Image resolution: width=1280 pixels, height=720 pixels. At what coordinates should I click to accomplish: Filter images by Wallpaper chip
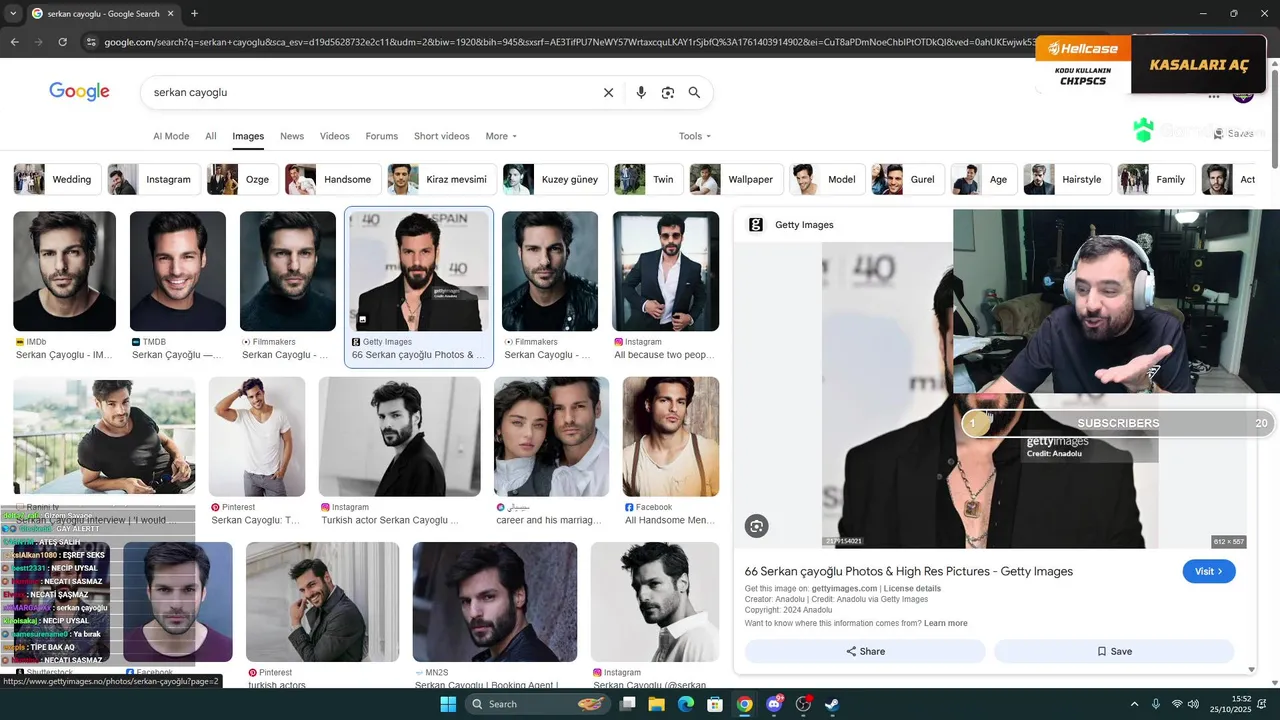(x=736, y=179)
